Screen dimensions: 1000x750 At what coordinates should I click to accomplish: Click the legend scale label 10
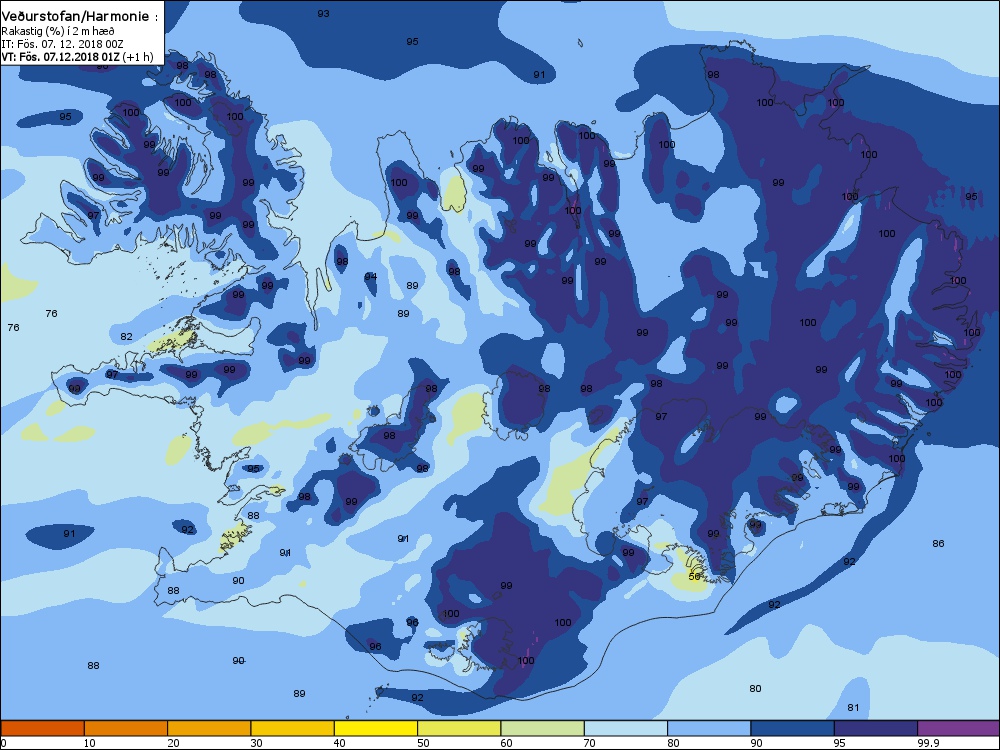(x=89, y=743)
